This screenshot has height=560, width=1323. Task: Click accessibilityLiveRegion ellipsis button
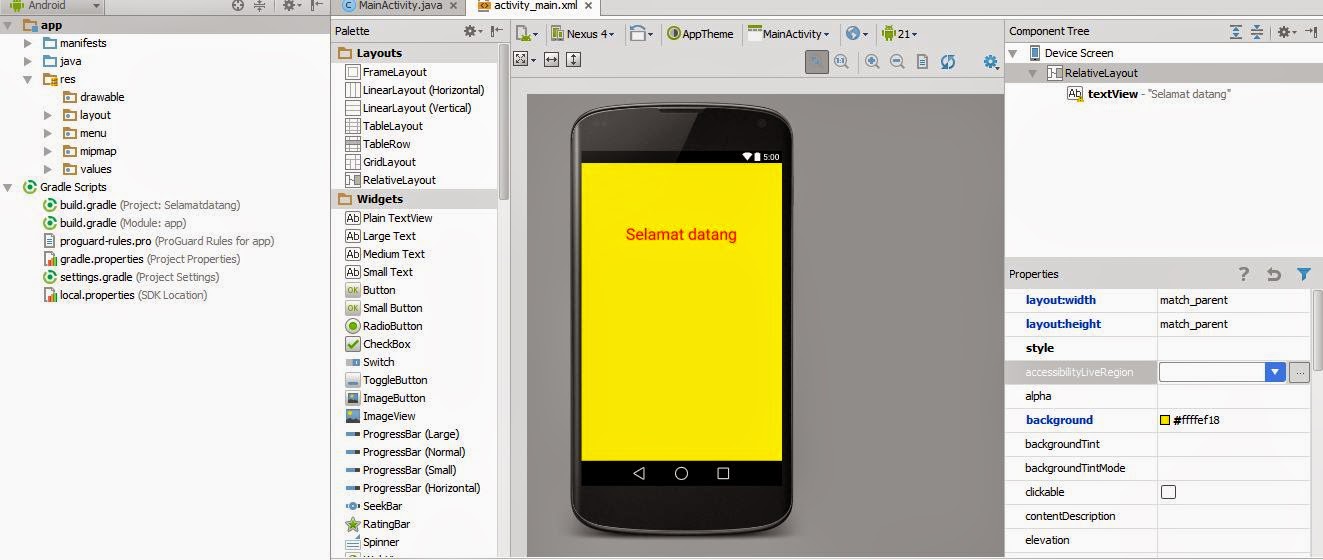[x=1299, y=372]
